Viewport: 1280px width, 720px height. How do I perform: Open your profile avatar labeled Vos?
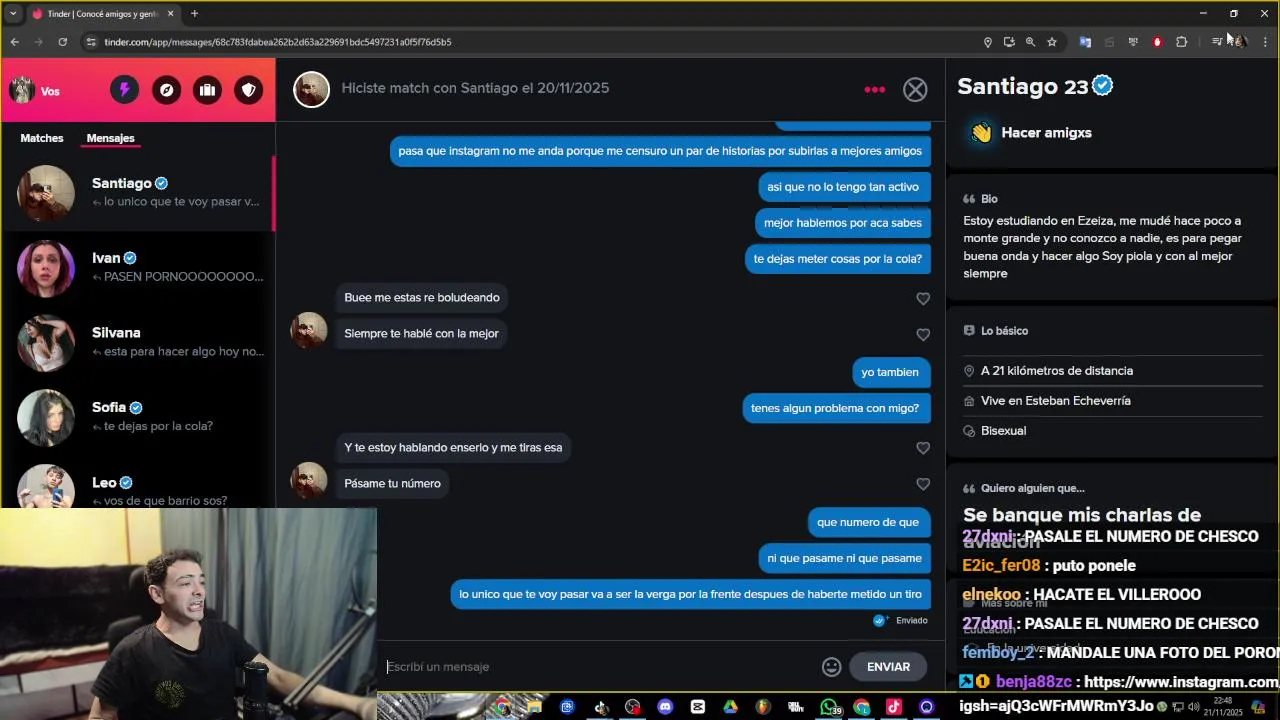tap(35, 91)
